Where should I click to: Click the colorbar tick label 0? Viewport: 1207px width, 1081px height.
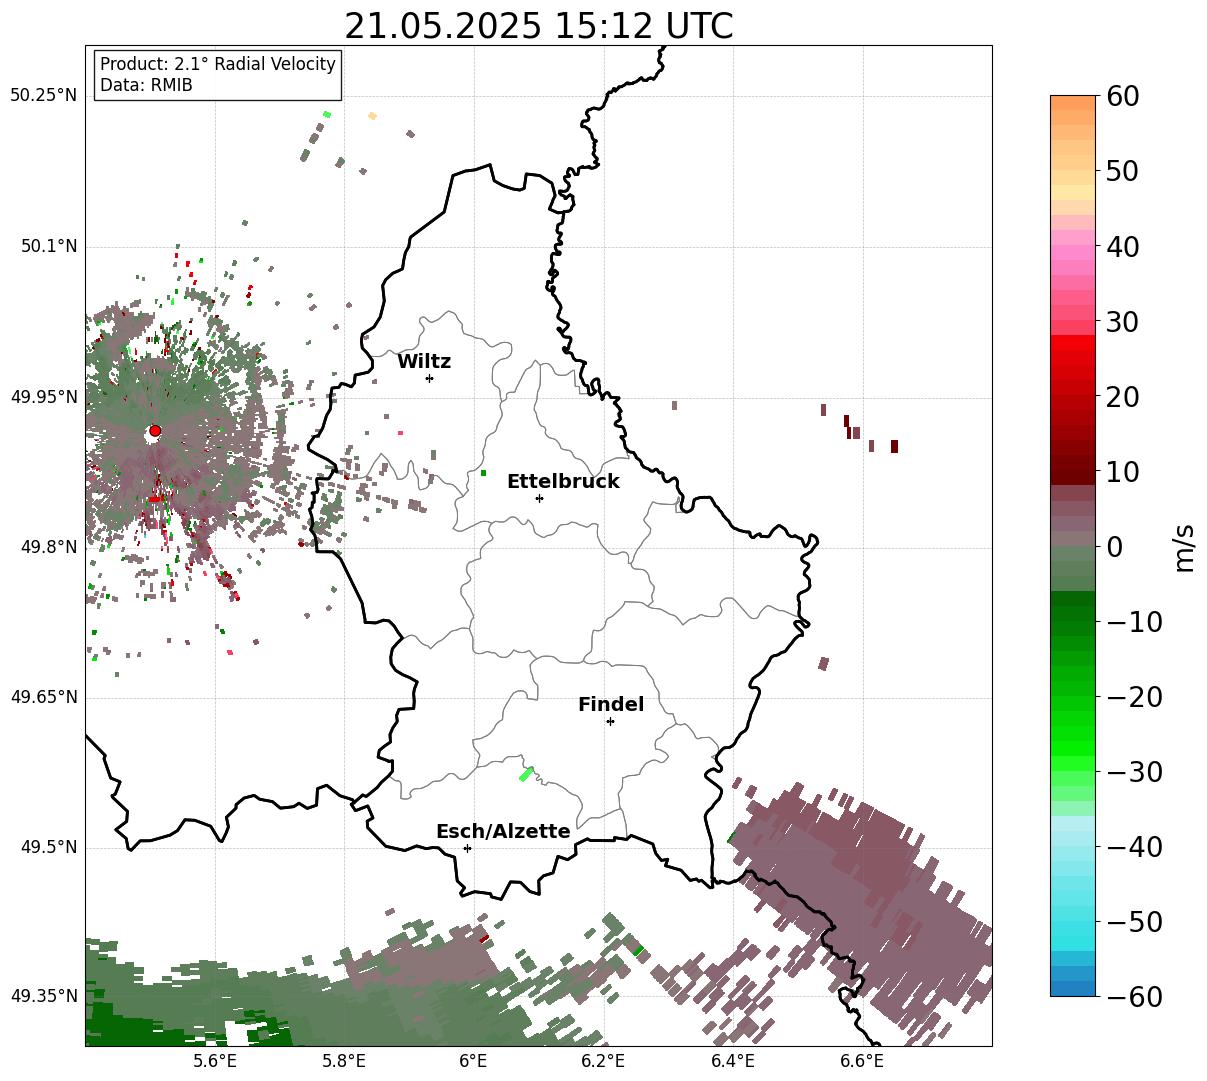pyautogui.click(x=1114, y=546)
